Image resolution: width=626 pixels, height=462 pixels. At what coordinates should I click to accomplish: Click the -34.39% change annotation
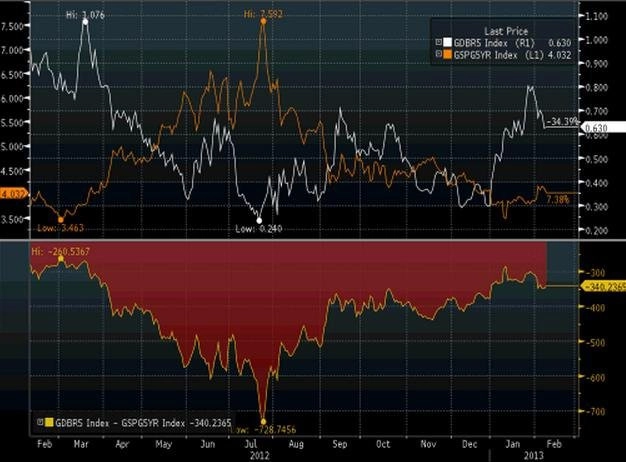[563, 121]
